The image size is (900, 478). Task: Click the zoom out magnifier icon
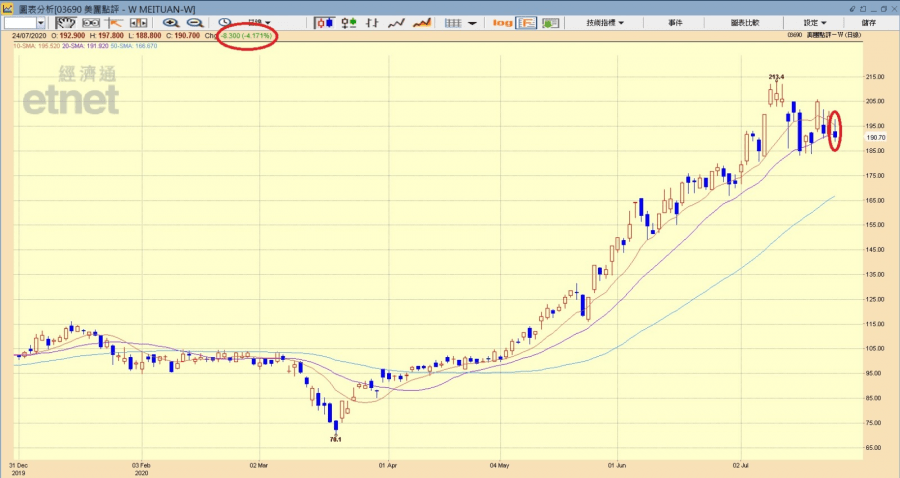[x=194, y=22]
